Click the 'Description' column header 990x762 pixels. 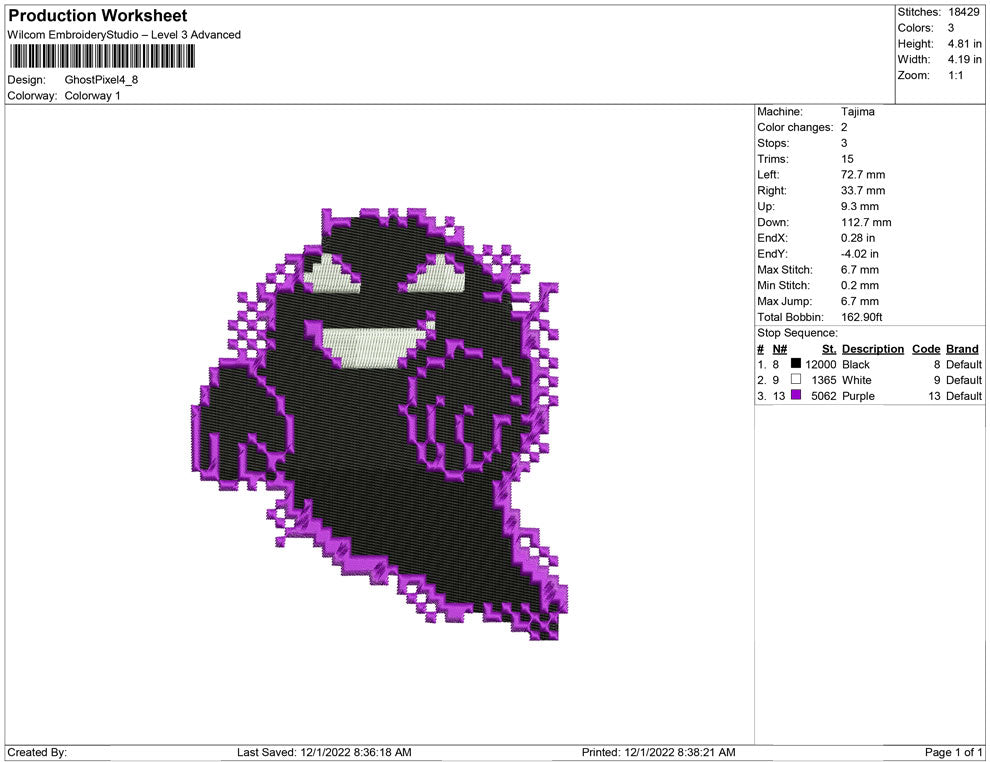pyautogui.click(x=873, y=349)
